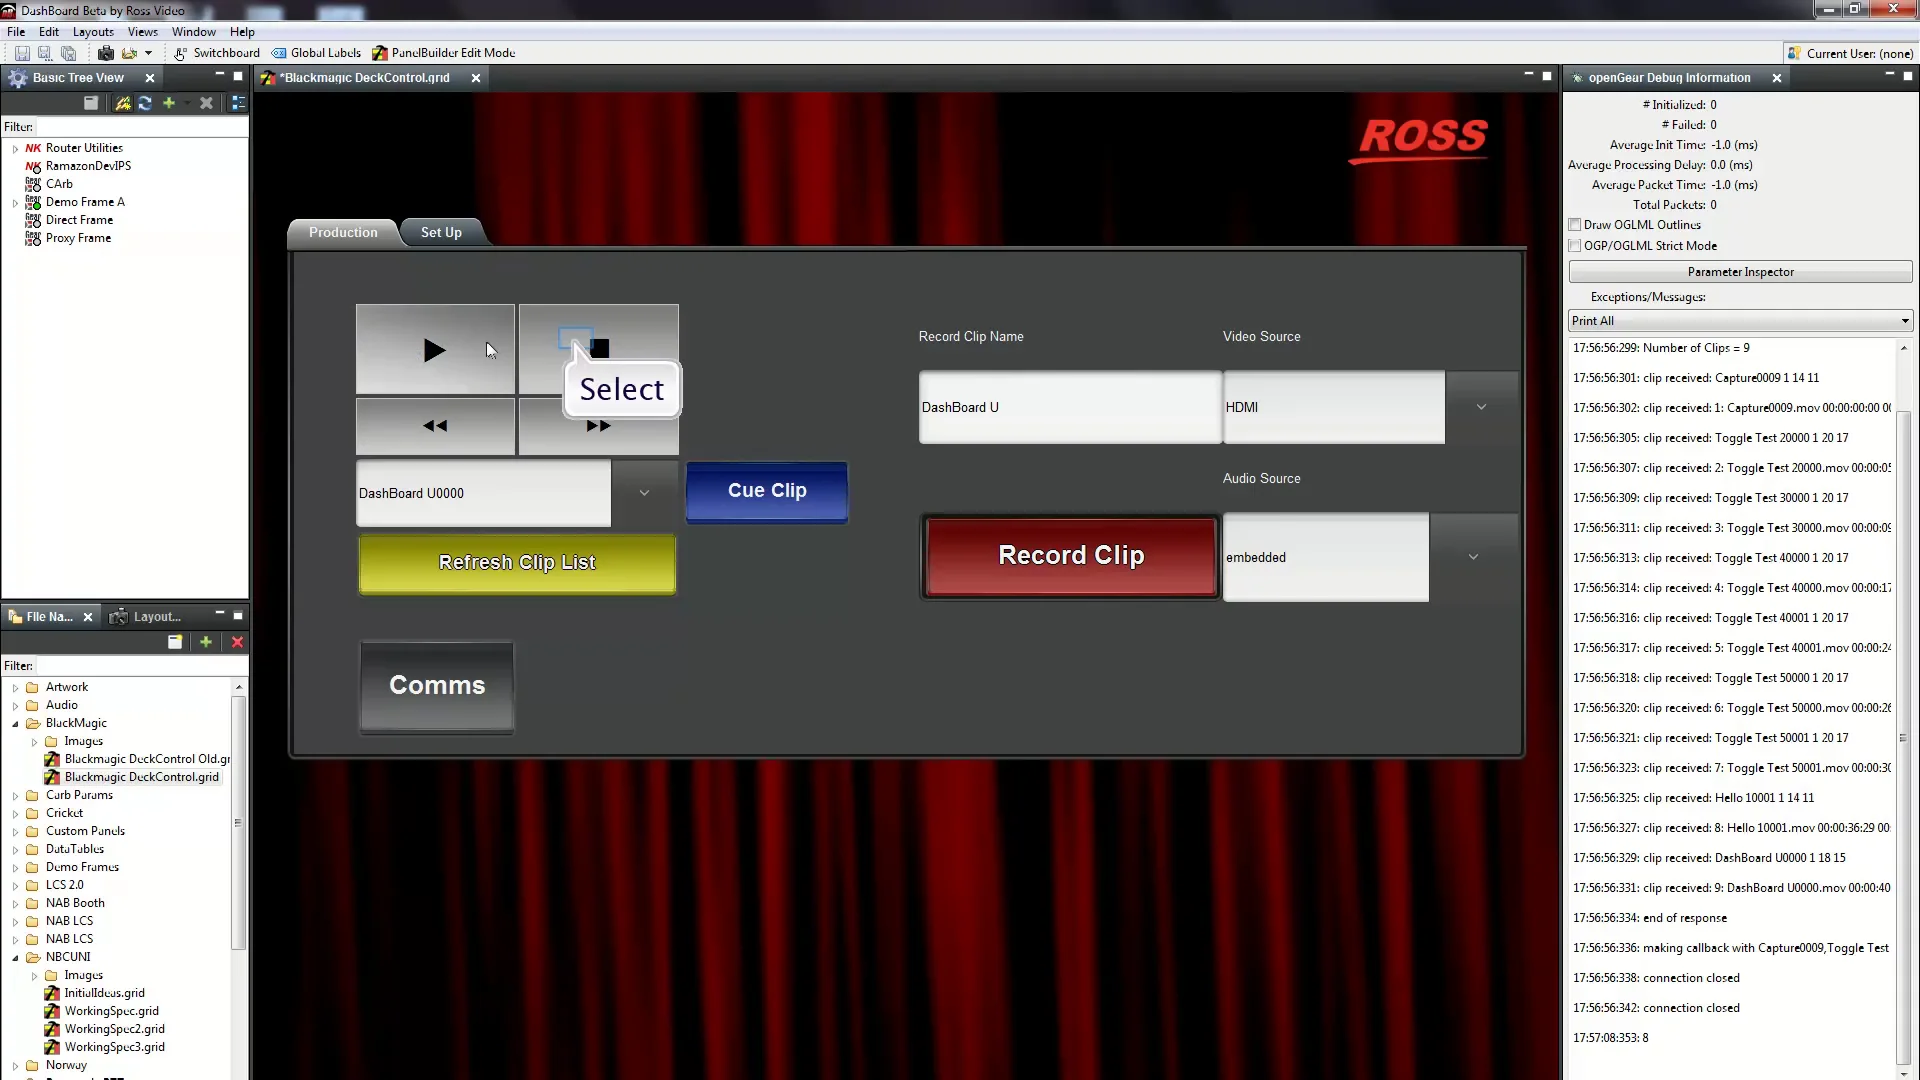This screenshot has width=1920, height=1080.
Task: Click the green plus icon in Basic Tree View
Action: coord(170,103)
